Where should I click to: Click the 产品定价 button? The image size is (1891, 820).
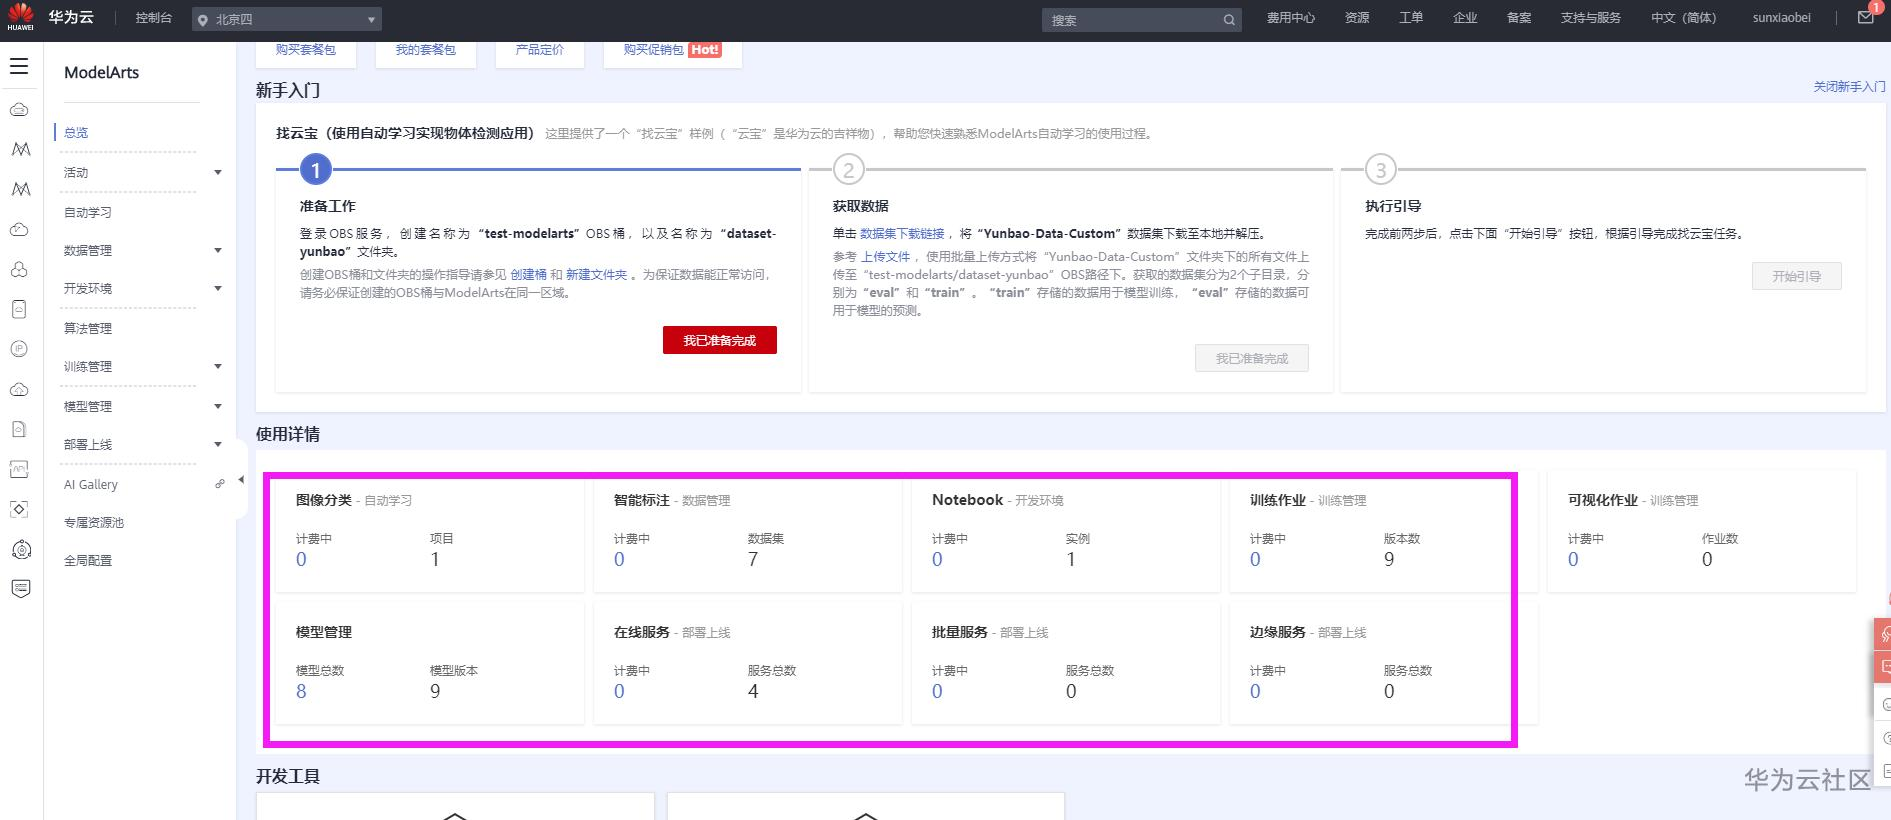click(539, 52)
